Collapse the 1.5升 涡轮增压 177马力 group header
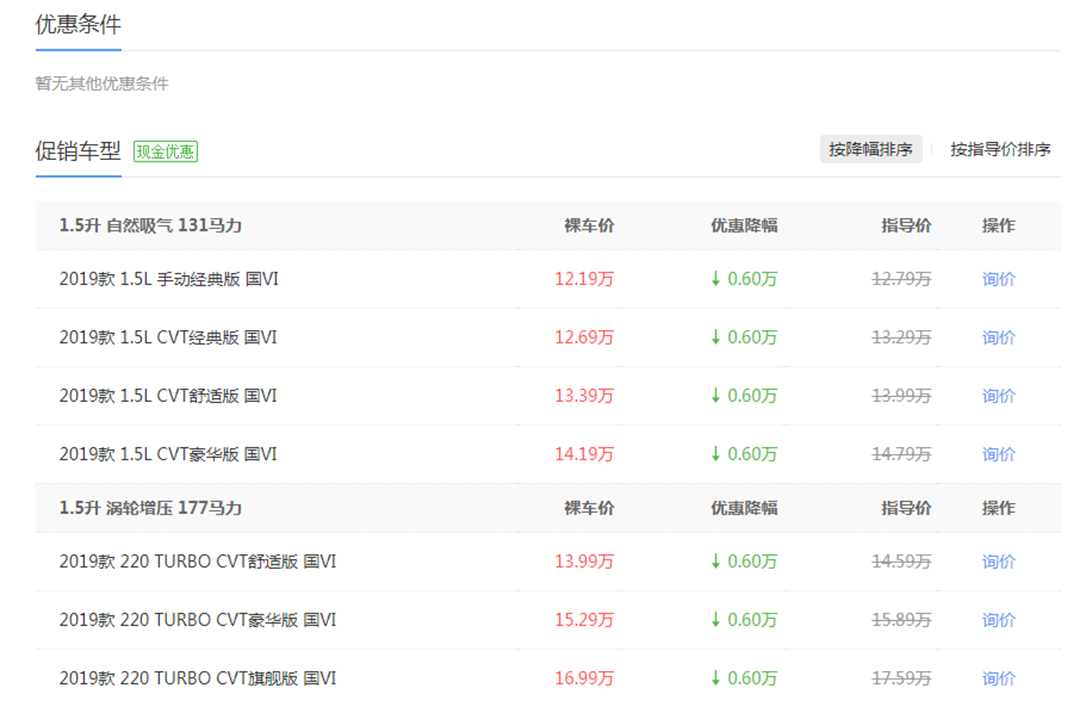The width and height of the screenshot is (1080, 707). click(x=150, y=508)
